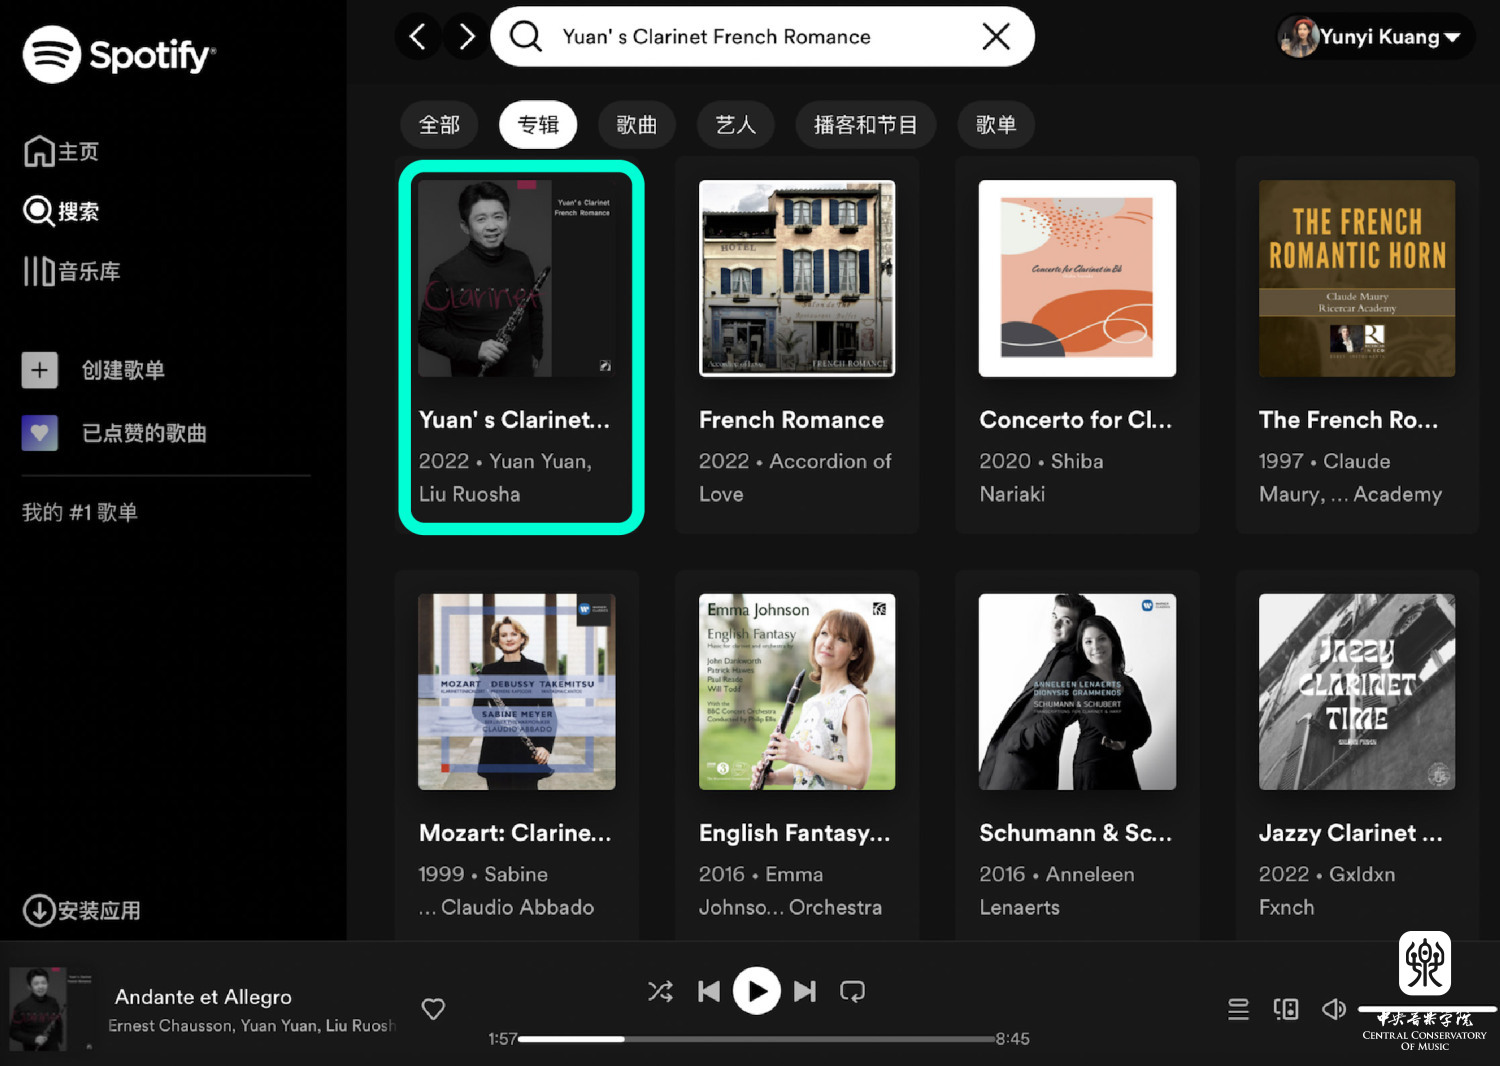This screenshot has width=1500, height=1066.
Task: Toggle shuffle playback
Action: click(660, 991)
